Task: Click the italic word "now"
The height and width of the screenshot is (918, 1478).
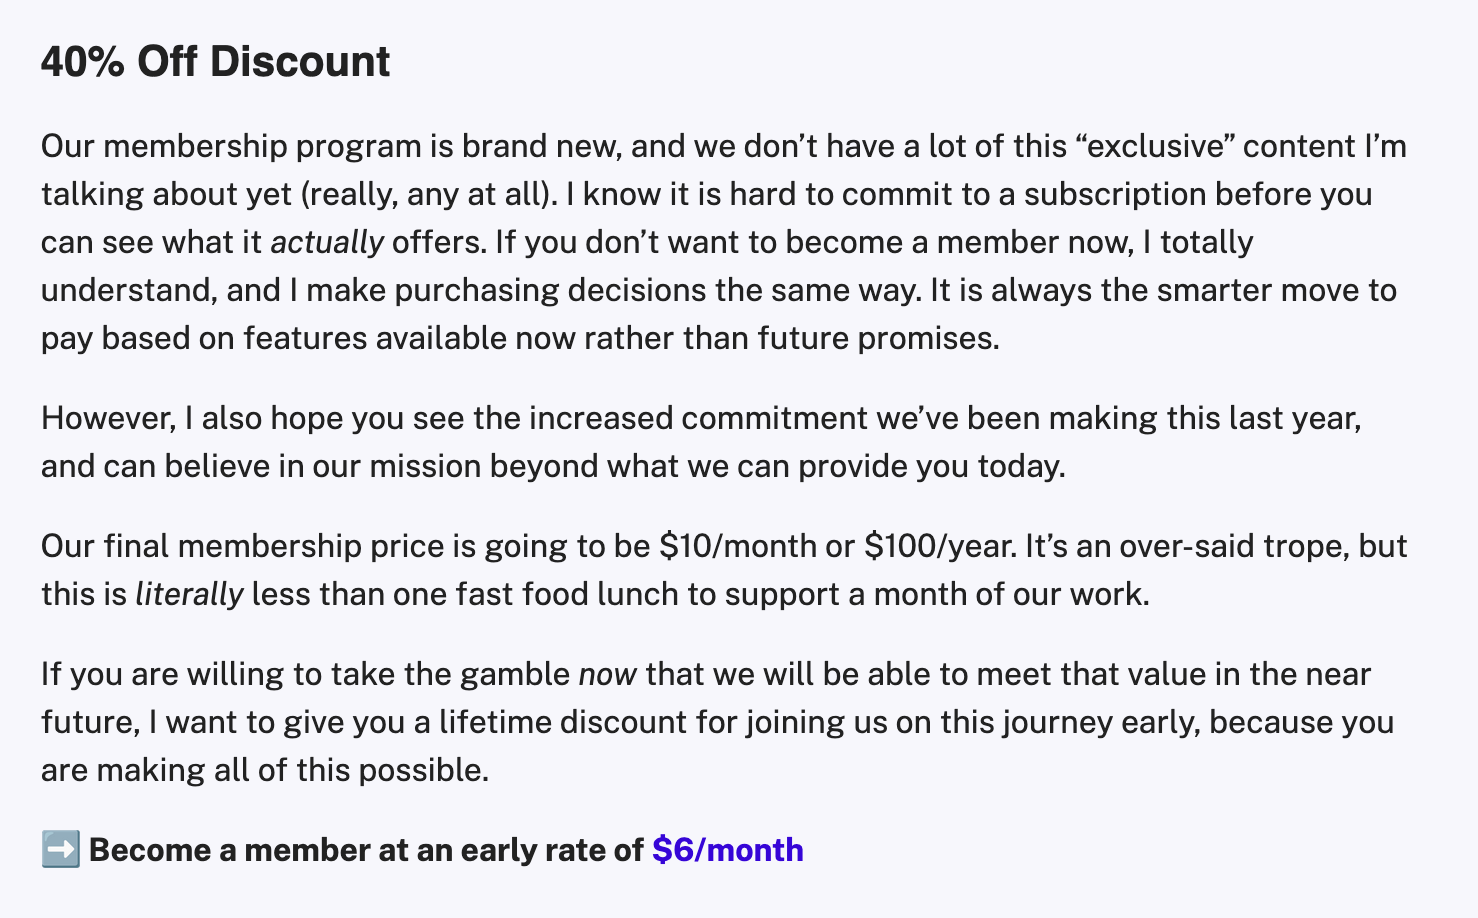Action: coord(607,674)
